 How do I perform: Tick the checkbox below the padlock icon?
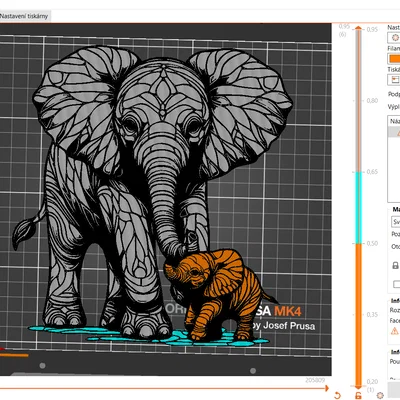click(x=396, y=284)
